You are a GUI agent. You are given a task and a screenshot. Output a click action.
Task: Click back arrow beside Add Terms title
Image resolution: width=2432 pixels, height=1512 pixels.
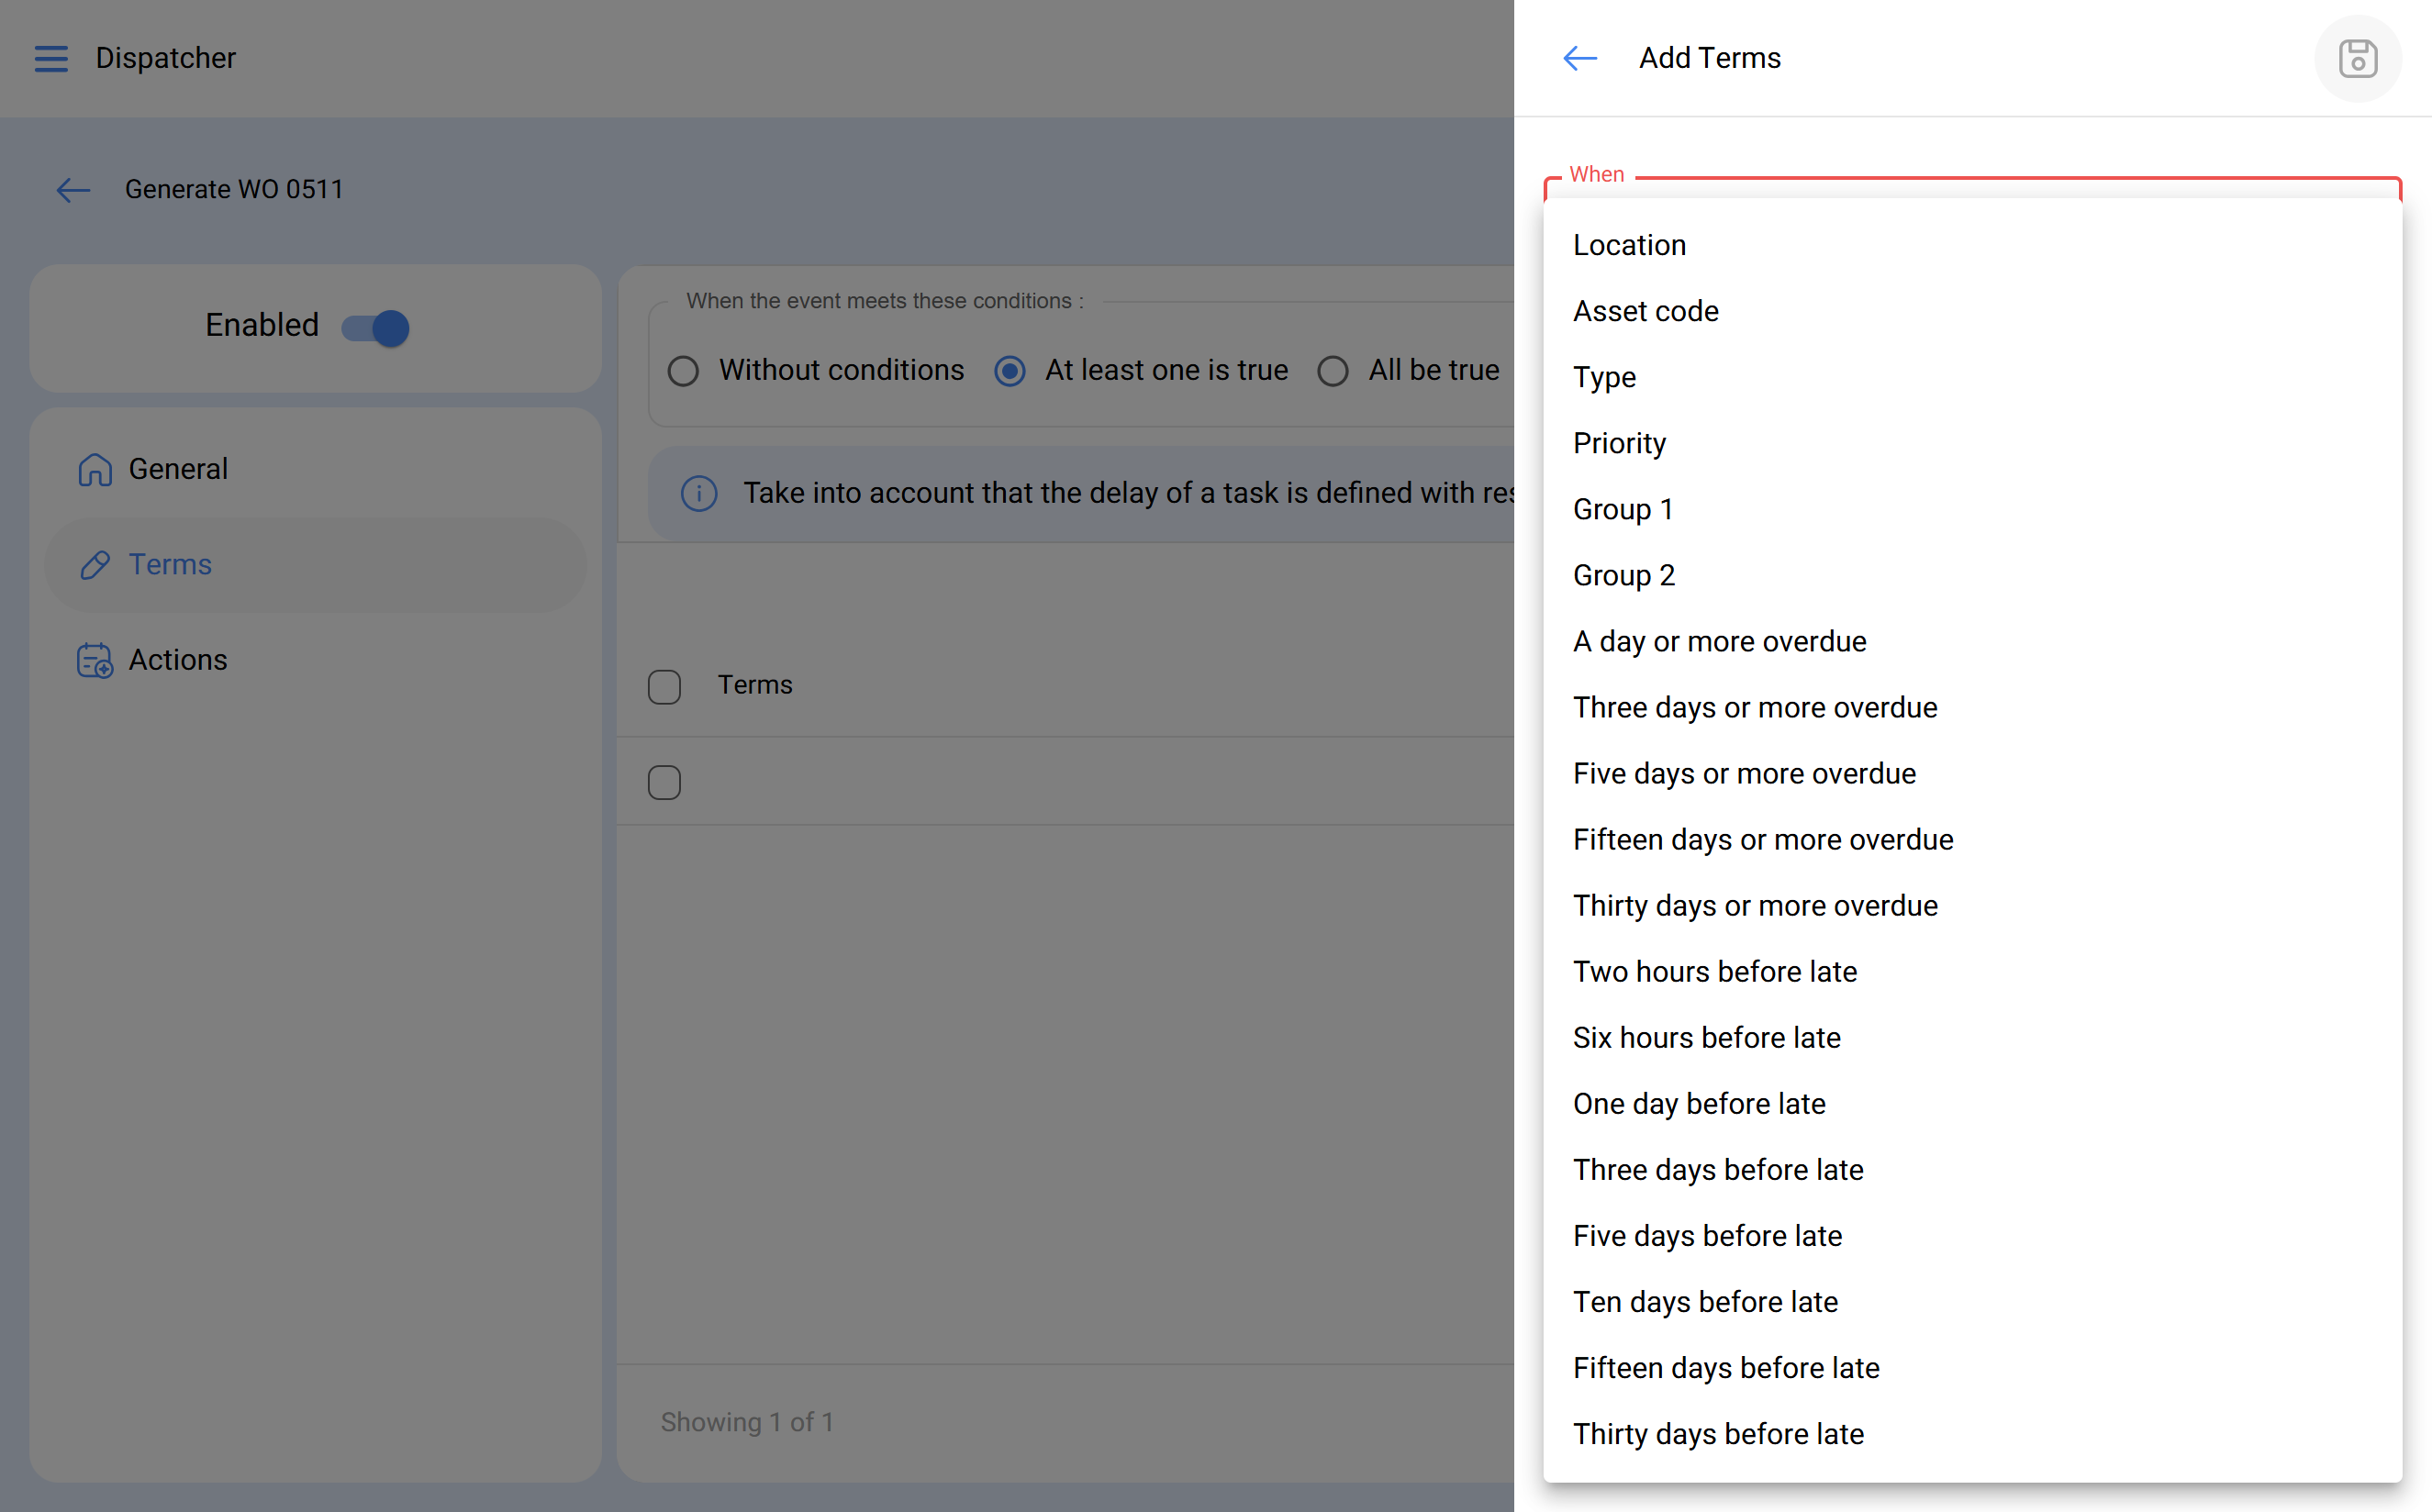pyautogui.click(x=1579, y=59)
